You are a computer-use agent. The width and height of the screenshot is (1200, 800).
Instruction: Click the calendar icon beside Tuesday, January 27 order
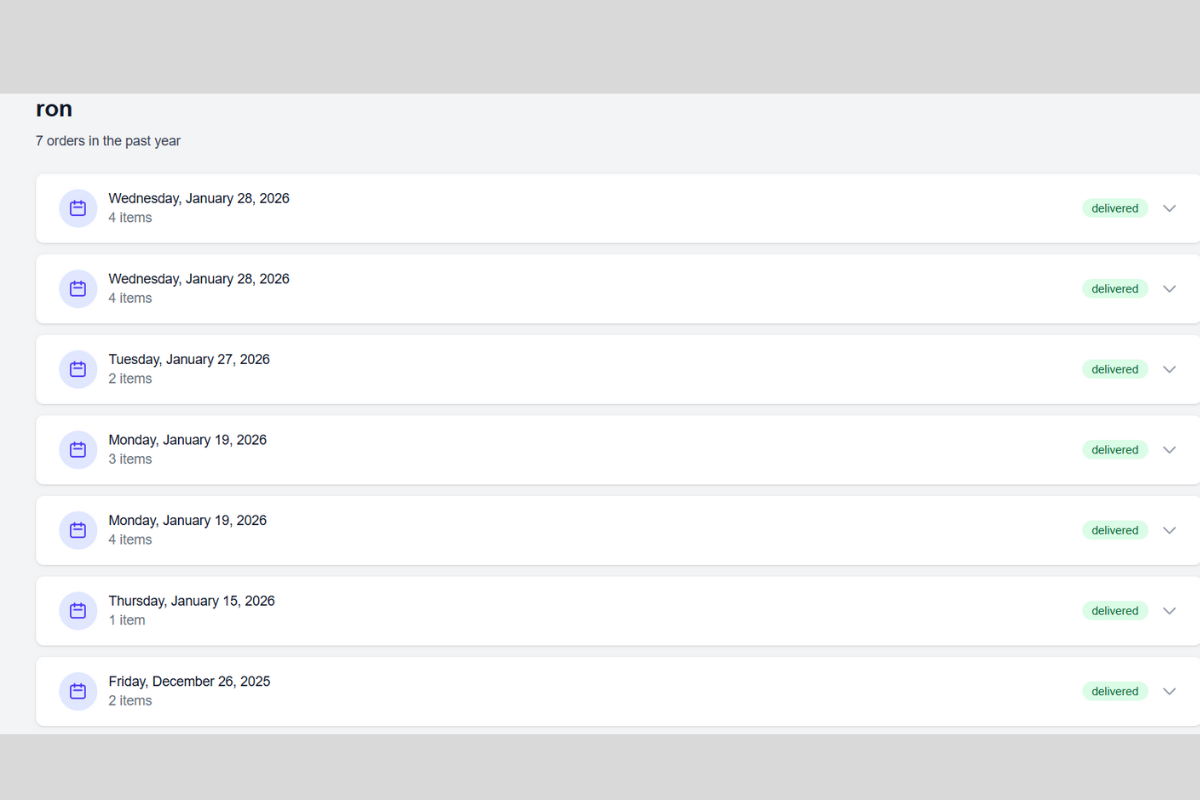78,369
